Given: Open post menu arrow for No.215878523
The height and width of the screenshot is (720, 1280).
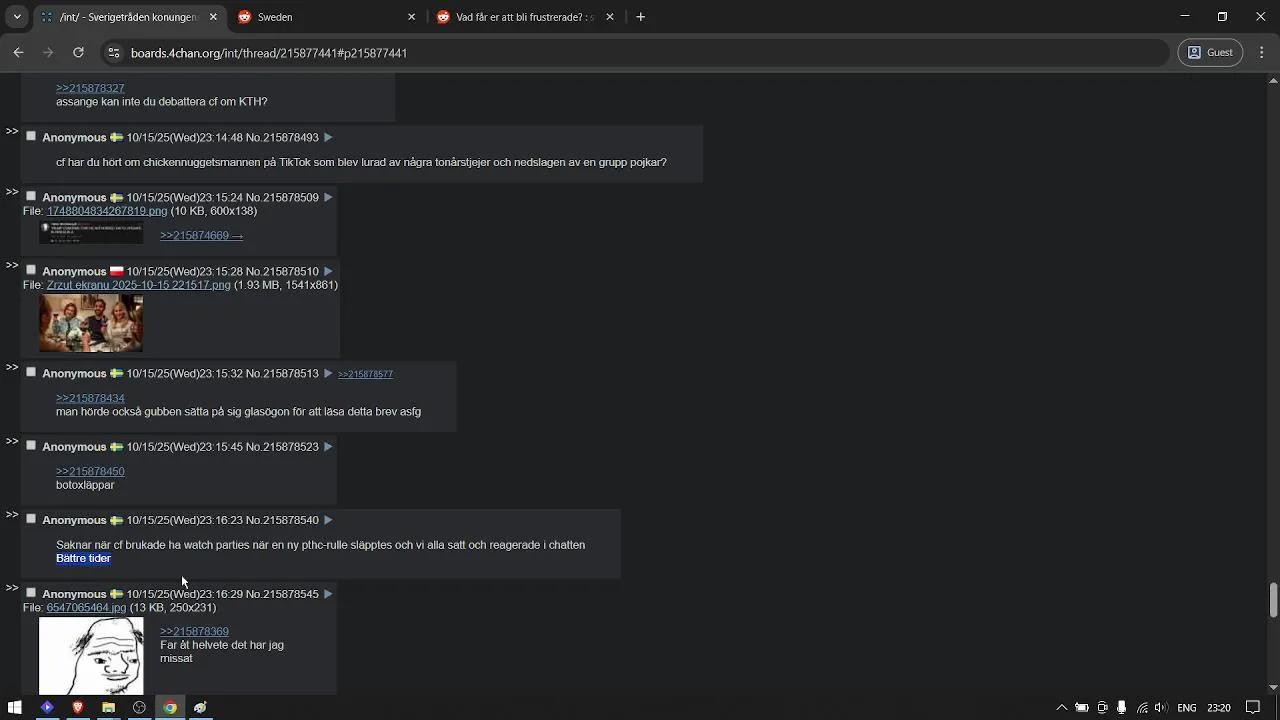Looking at the screenshot, I should point(328,446).
